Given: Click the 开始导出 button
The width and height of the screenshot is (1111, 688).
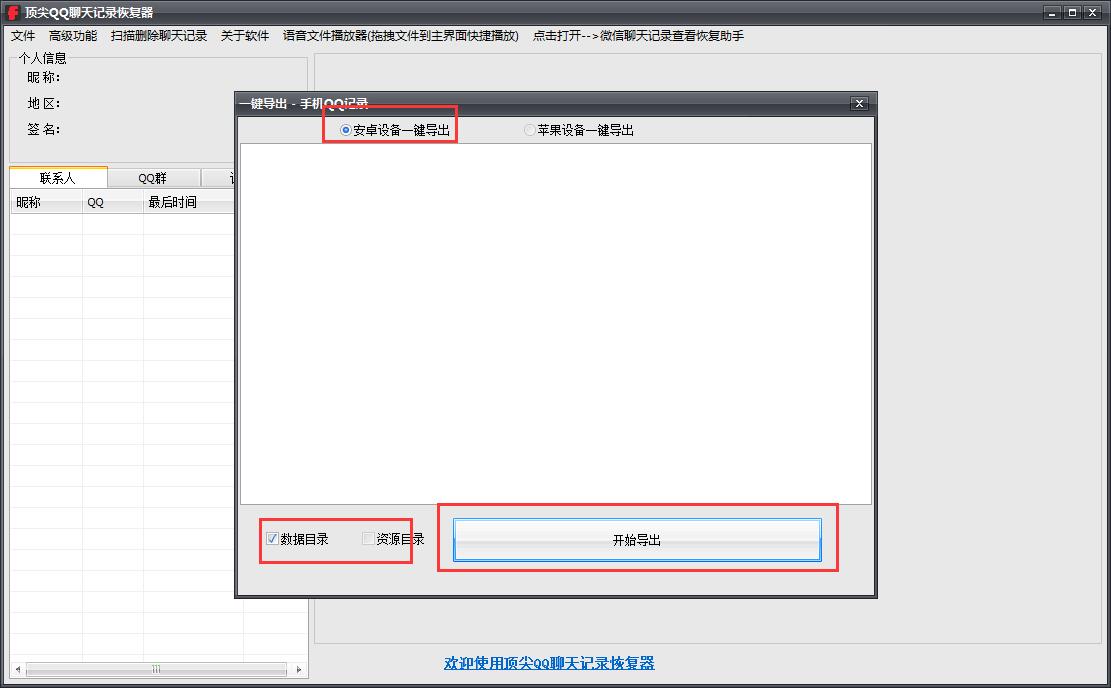Looking at the screenshot, I should [x=637, y=540].
